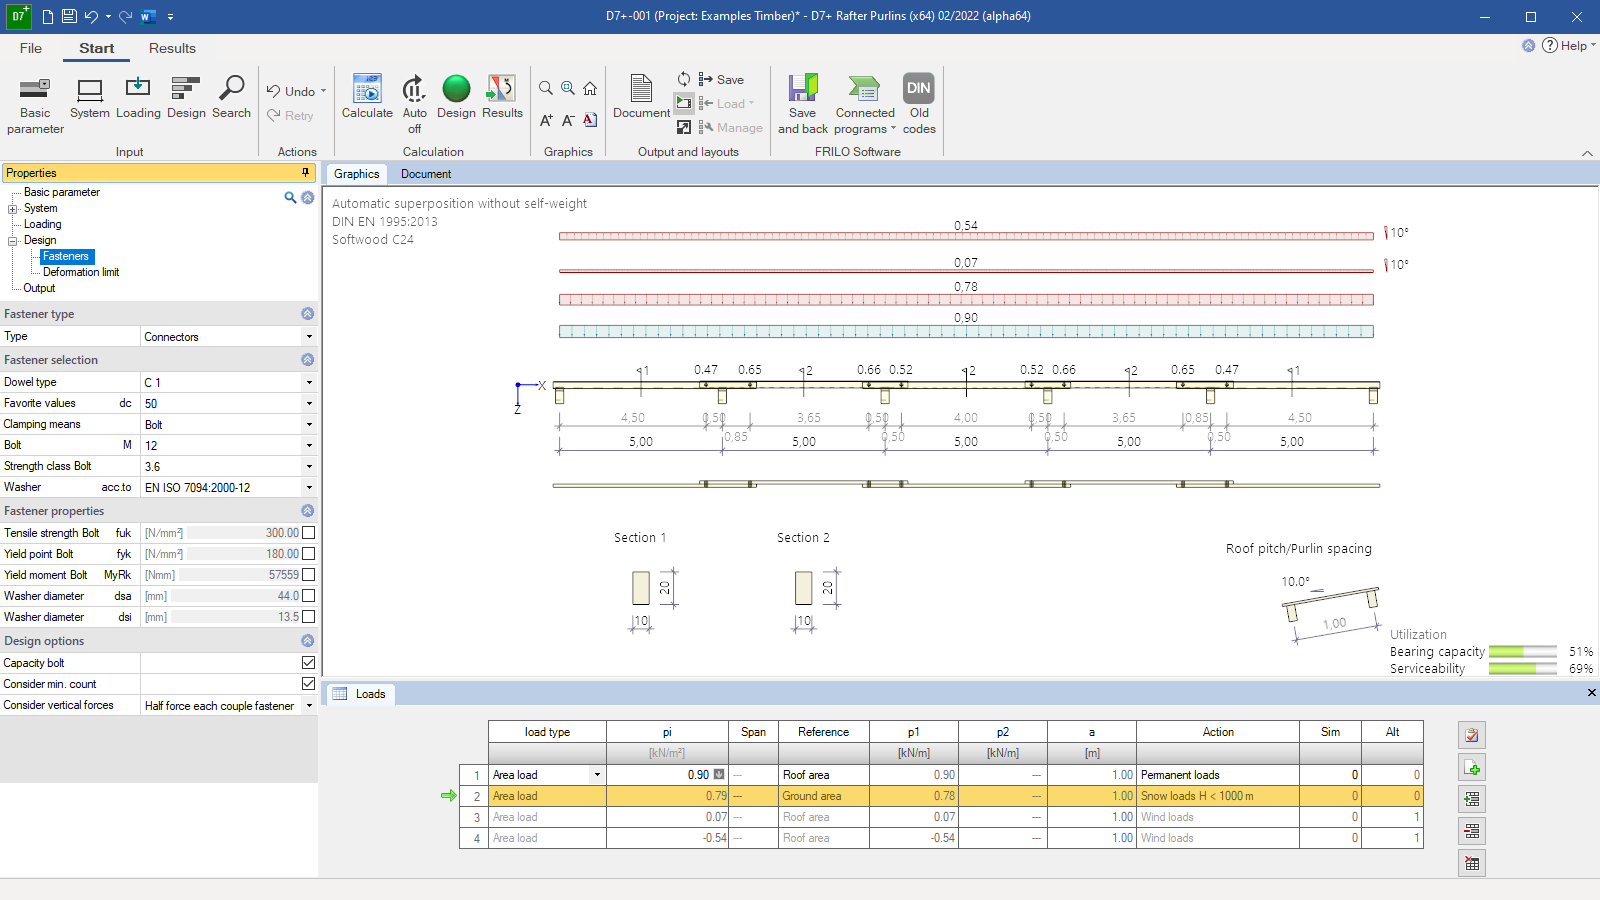Open the Strength class Bolt dropdown
The width and height of the screenshot is (1600, 900).
309,466
